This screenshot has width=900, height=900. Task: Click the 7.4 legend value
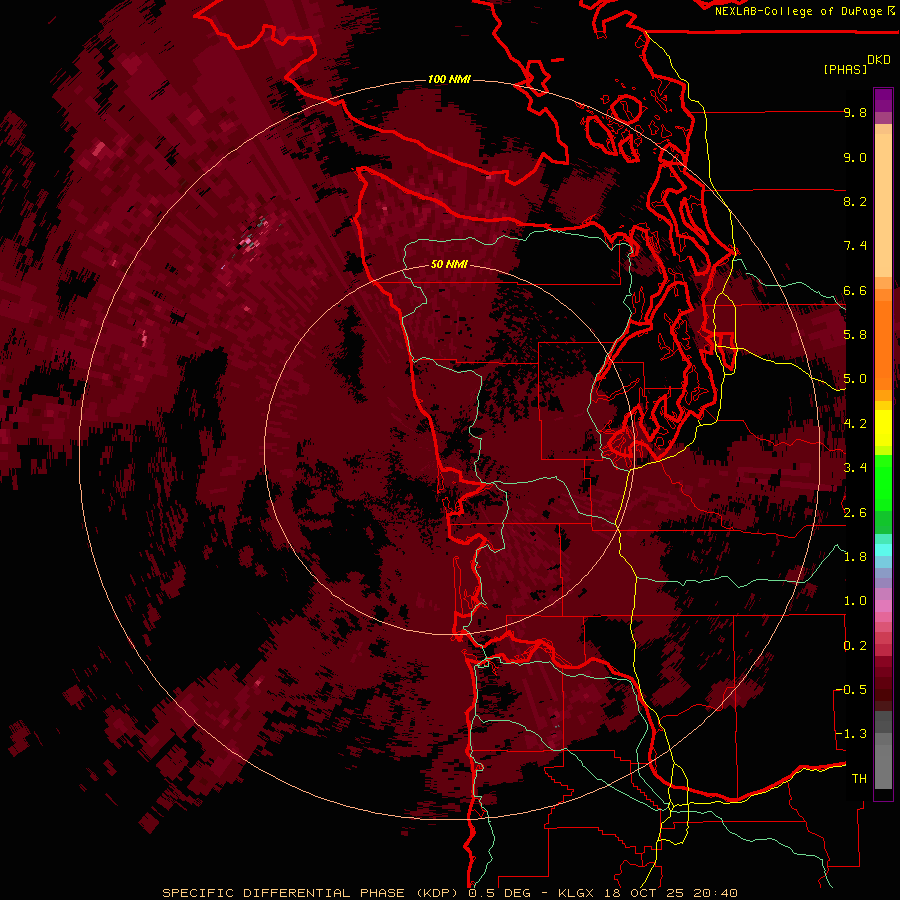[x=855, y=246]
